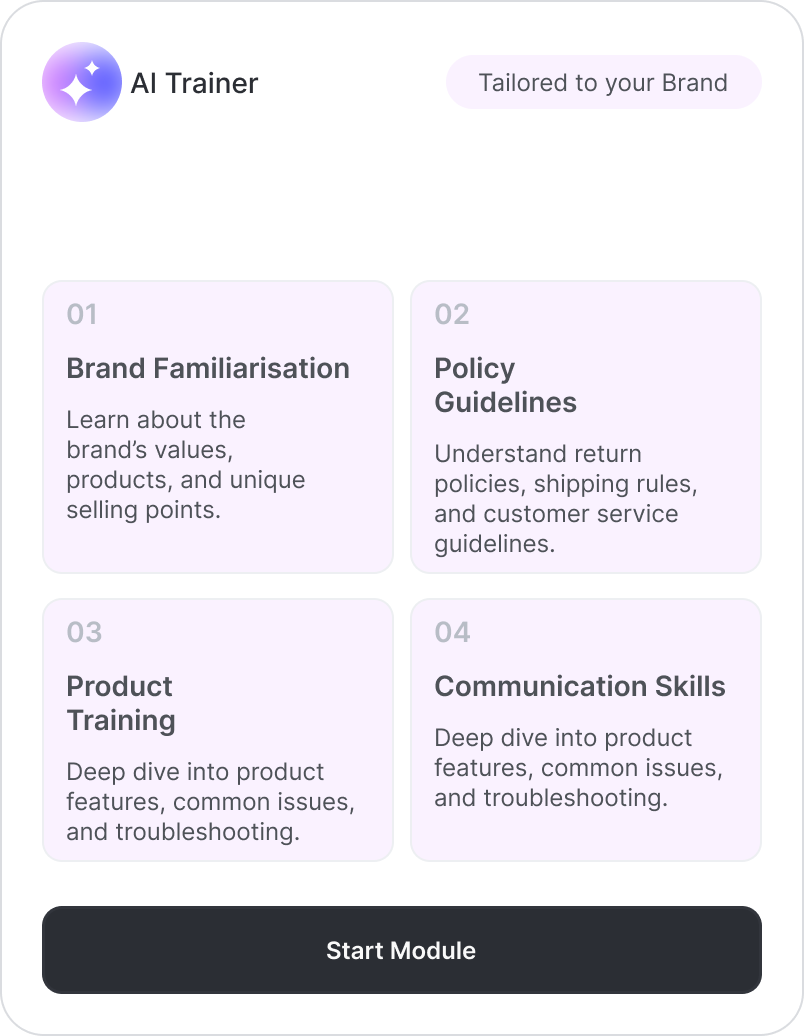Image resolution: width=804 pixels, height=1036 pixels.
Task: Click the AI Trainer title text
Action: pyautogui.click(x=194, y=83)
